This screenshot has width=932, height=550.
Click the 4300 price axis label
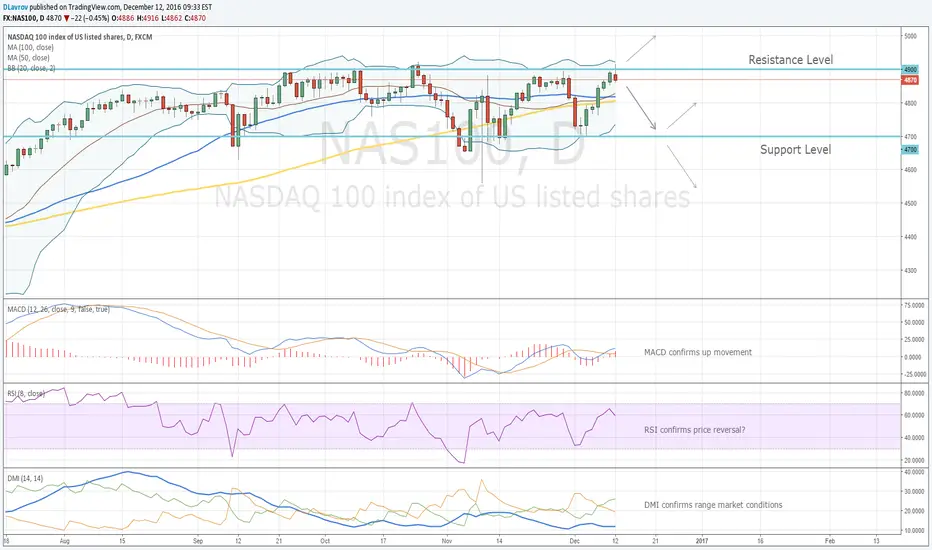(x=910, y=271)
